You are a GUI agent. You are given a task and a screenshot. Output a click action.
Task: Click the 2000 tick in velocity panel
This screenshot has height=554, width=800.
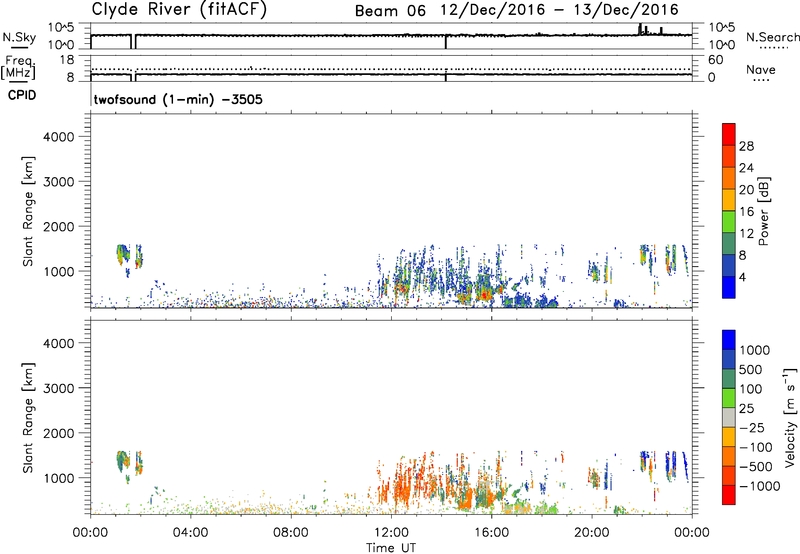[x=59, y=433]
